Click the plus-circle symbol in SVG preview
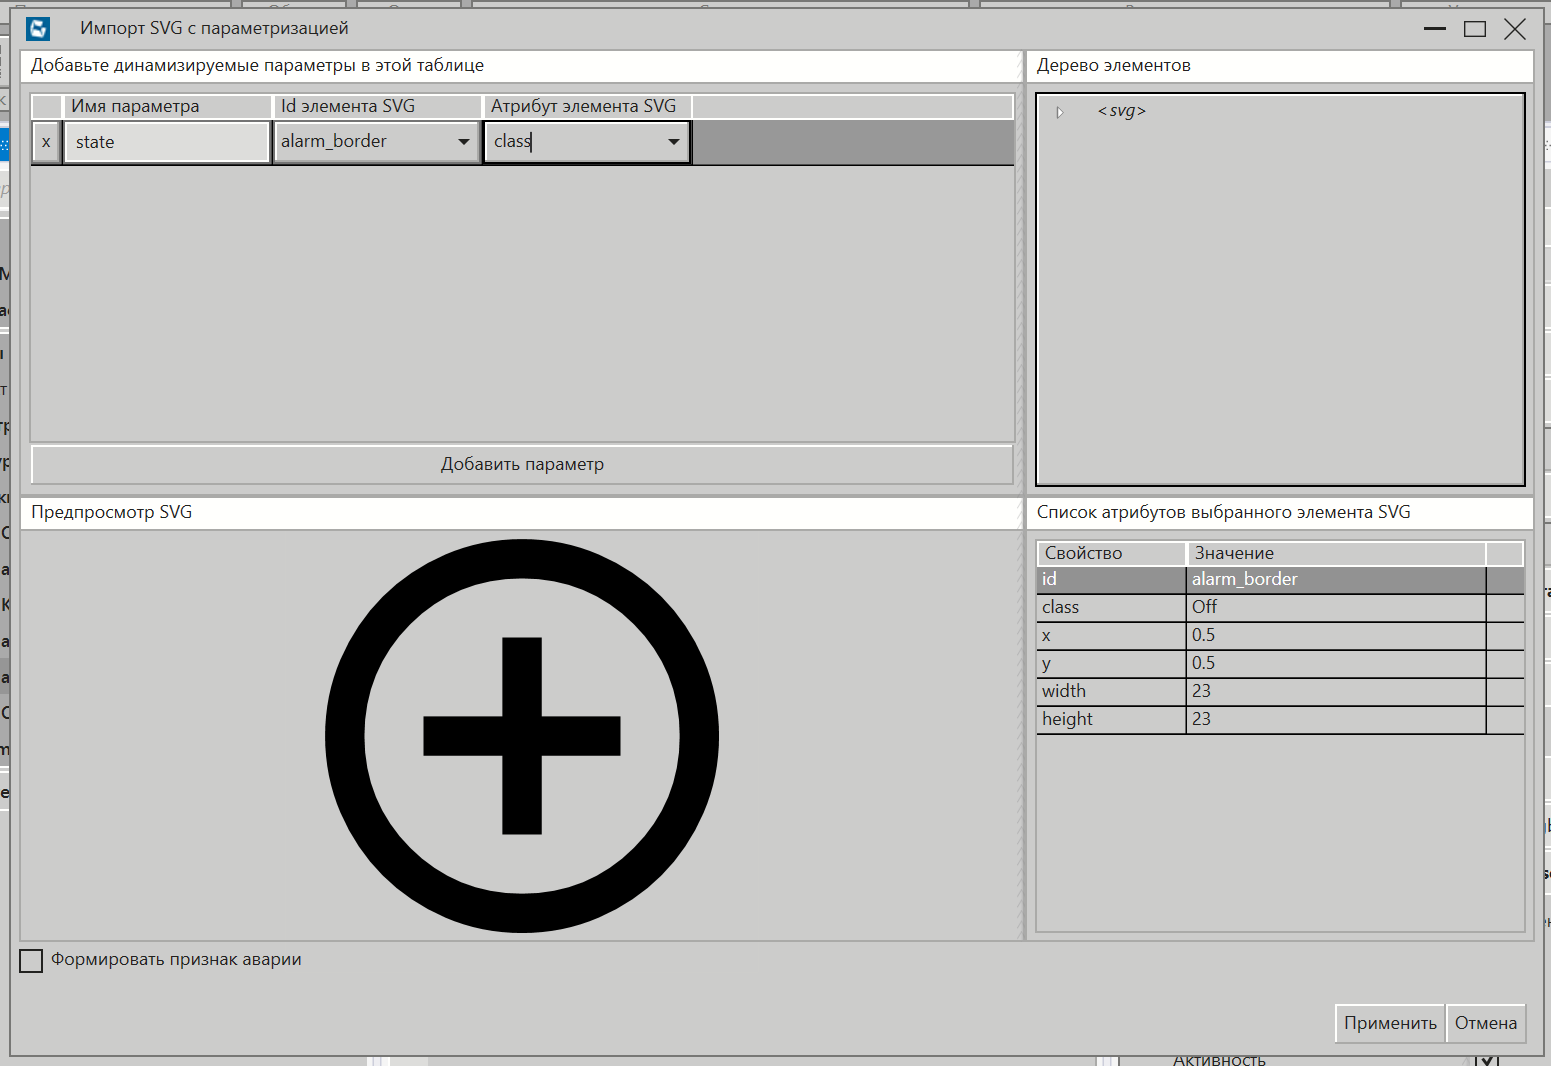This screenshot has width=1551, height=1066. (521, 735)
